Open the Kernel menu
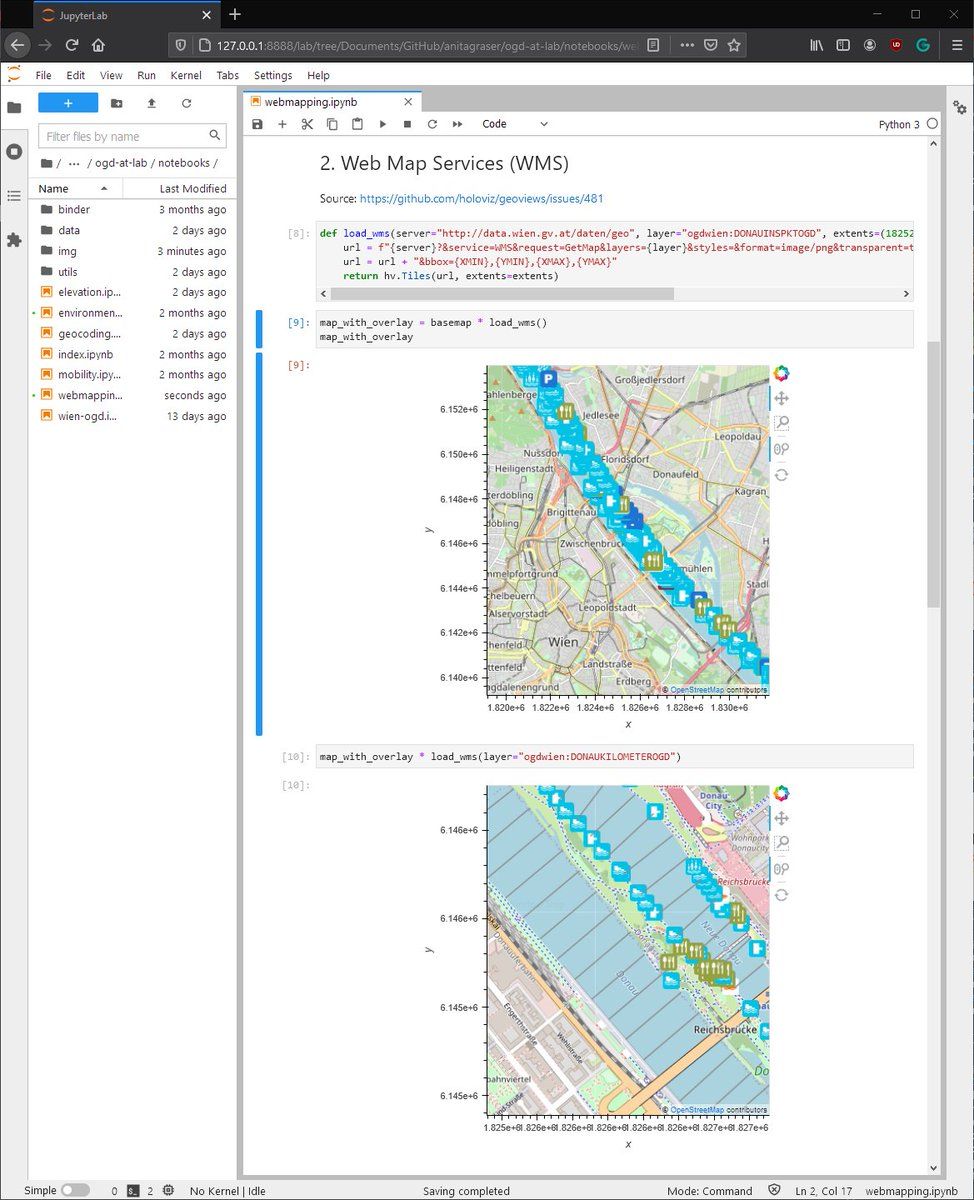Viewport: 974px width, 1200px height. (185, 75)
